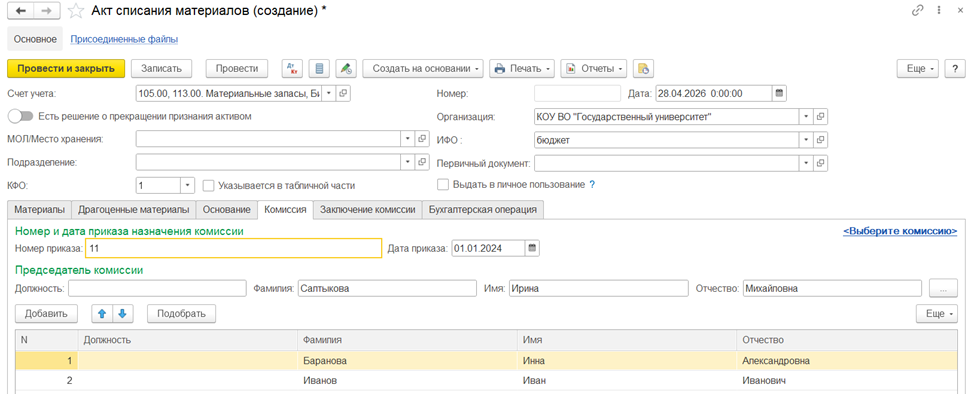The height and width of the screenshot is (394, 974).
Task: Switch to Основание tab
Action: (x=226, y=209)
